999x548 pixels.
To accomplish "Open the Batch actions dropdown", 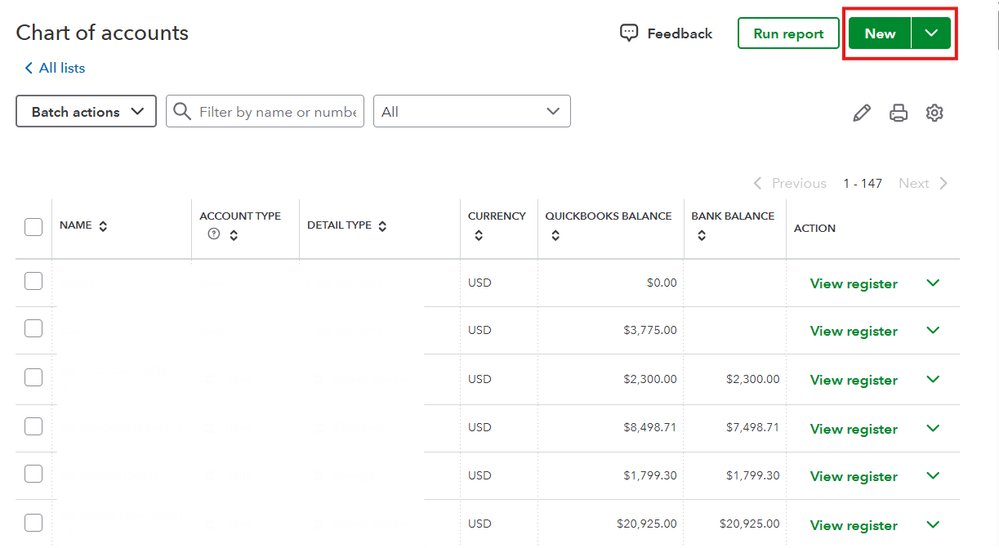I will click(86, 112).
